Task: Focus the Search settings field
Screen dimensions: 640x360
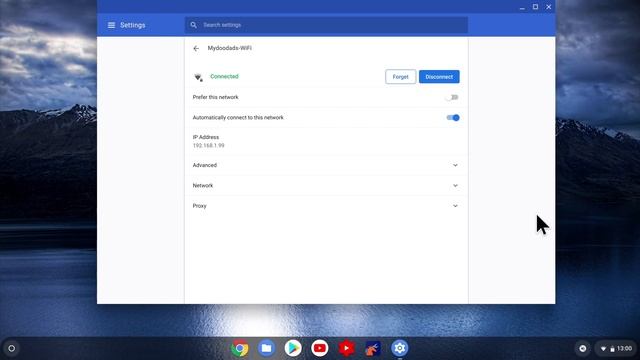Action: click(x=326, y=25)
